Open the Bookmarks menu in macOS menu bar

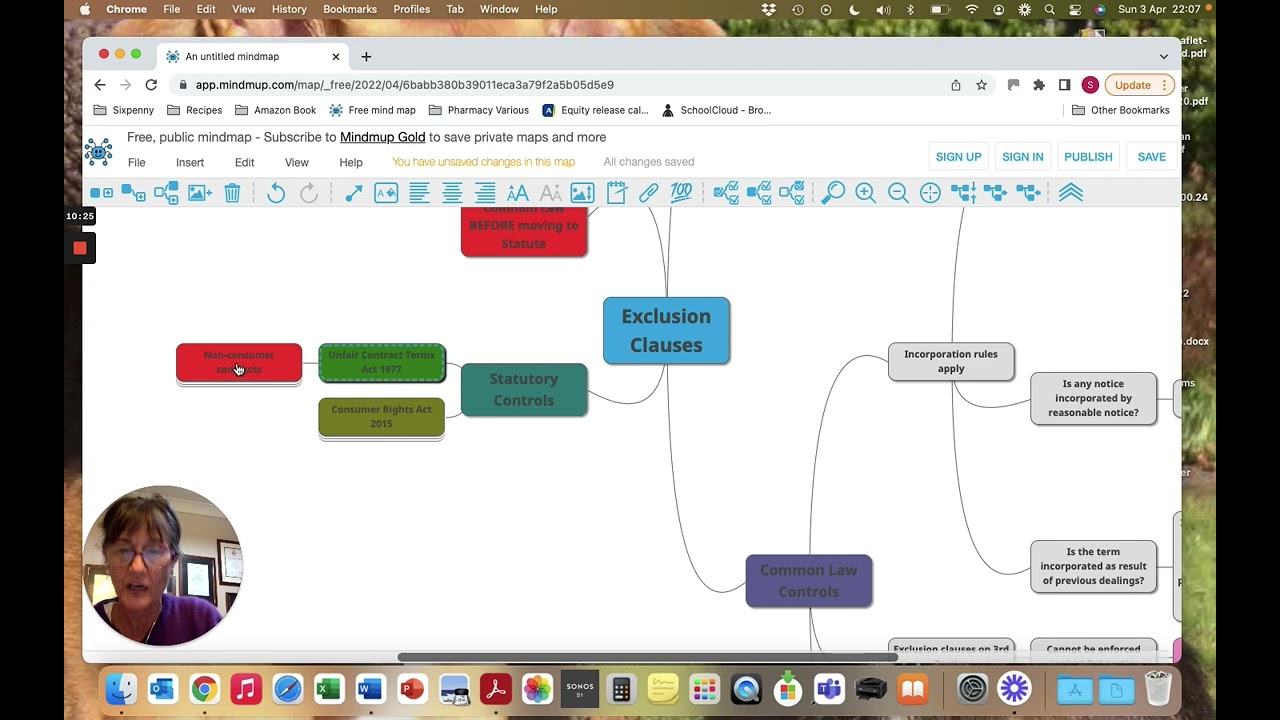click(x=350, y=9)
